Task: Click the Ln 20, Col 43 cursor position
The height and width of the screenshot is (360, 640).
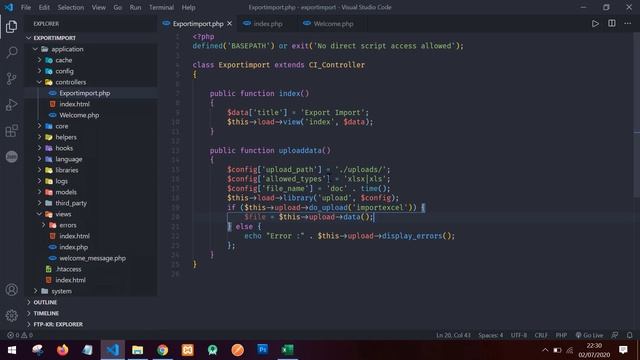Action: pyautogui.click(x=453, y=335)
